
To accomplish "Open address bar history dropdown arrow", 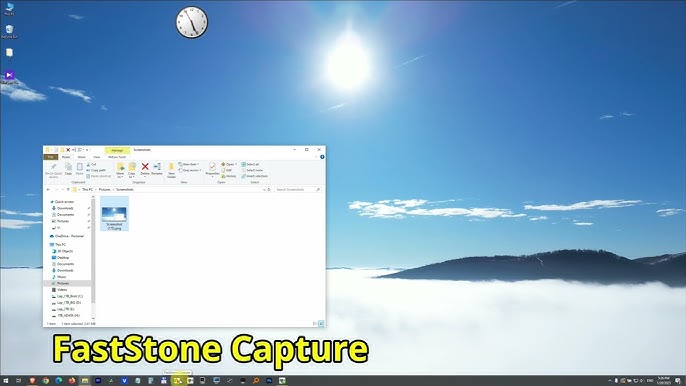I will tap(264, 189).
